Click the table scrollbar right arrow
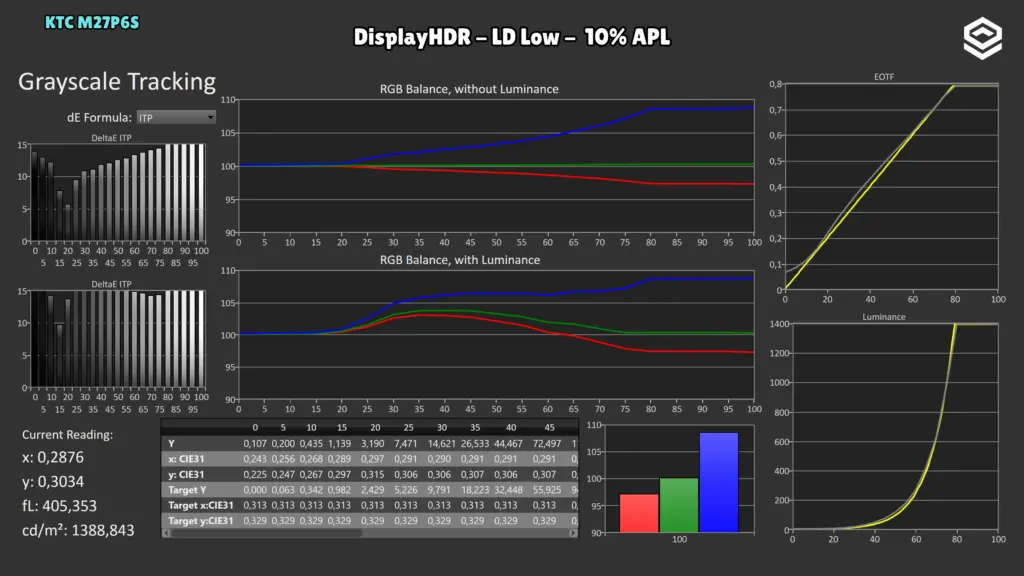This screenshot has height=576, width=1024. [x=573, y=533]
